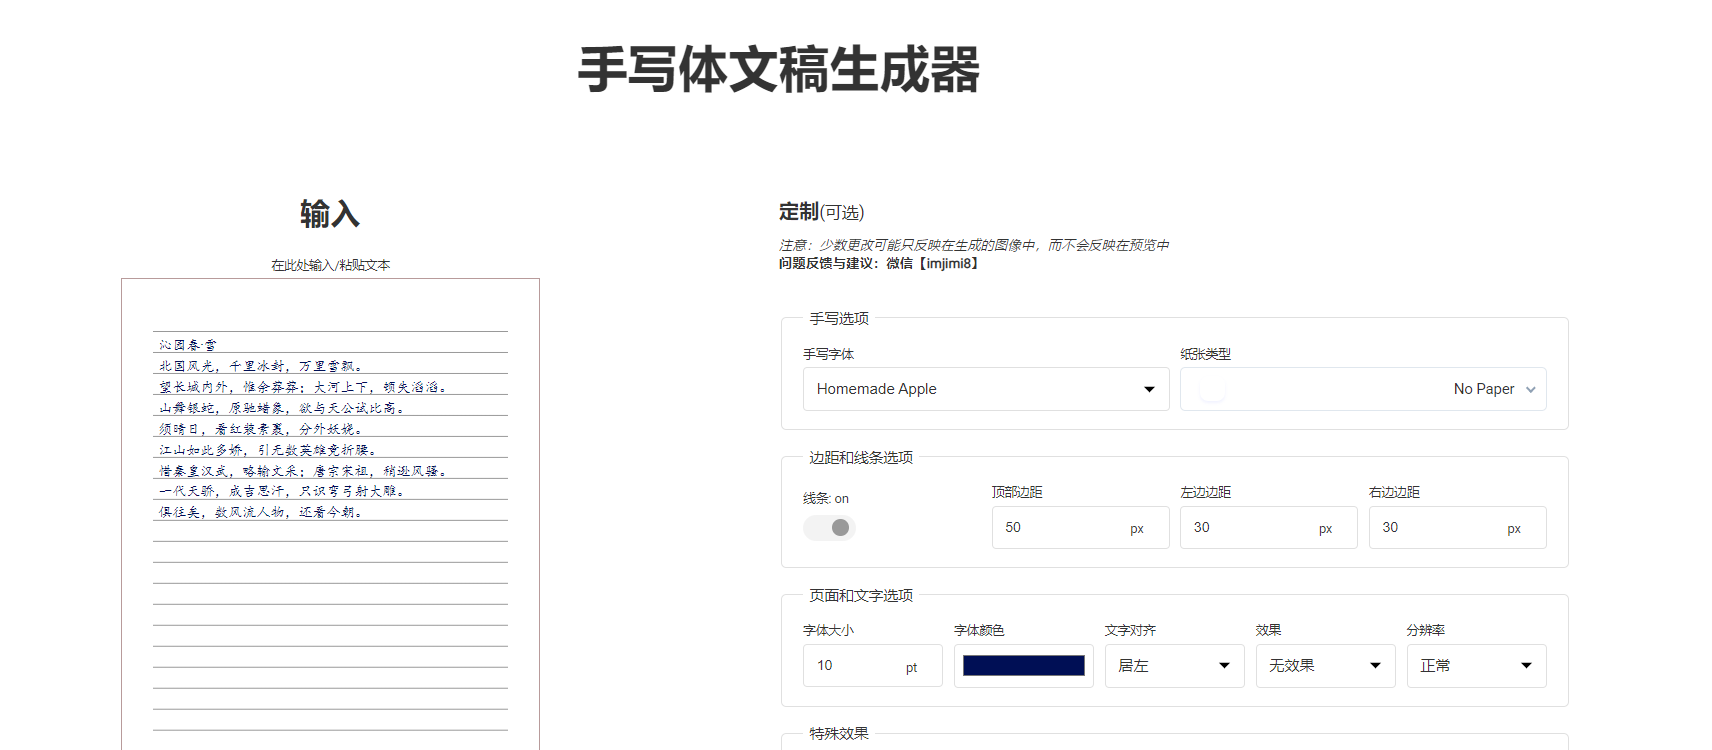Screen dimensions: 1712x750
Task: Expand the 效果 无效果 dropdown
Action: (1325, 666)
